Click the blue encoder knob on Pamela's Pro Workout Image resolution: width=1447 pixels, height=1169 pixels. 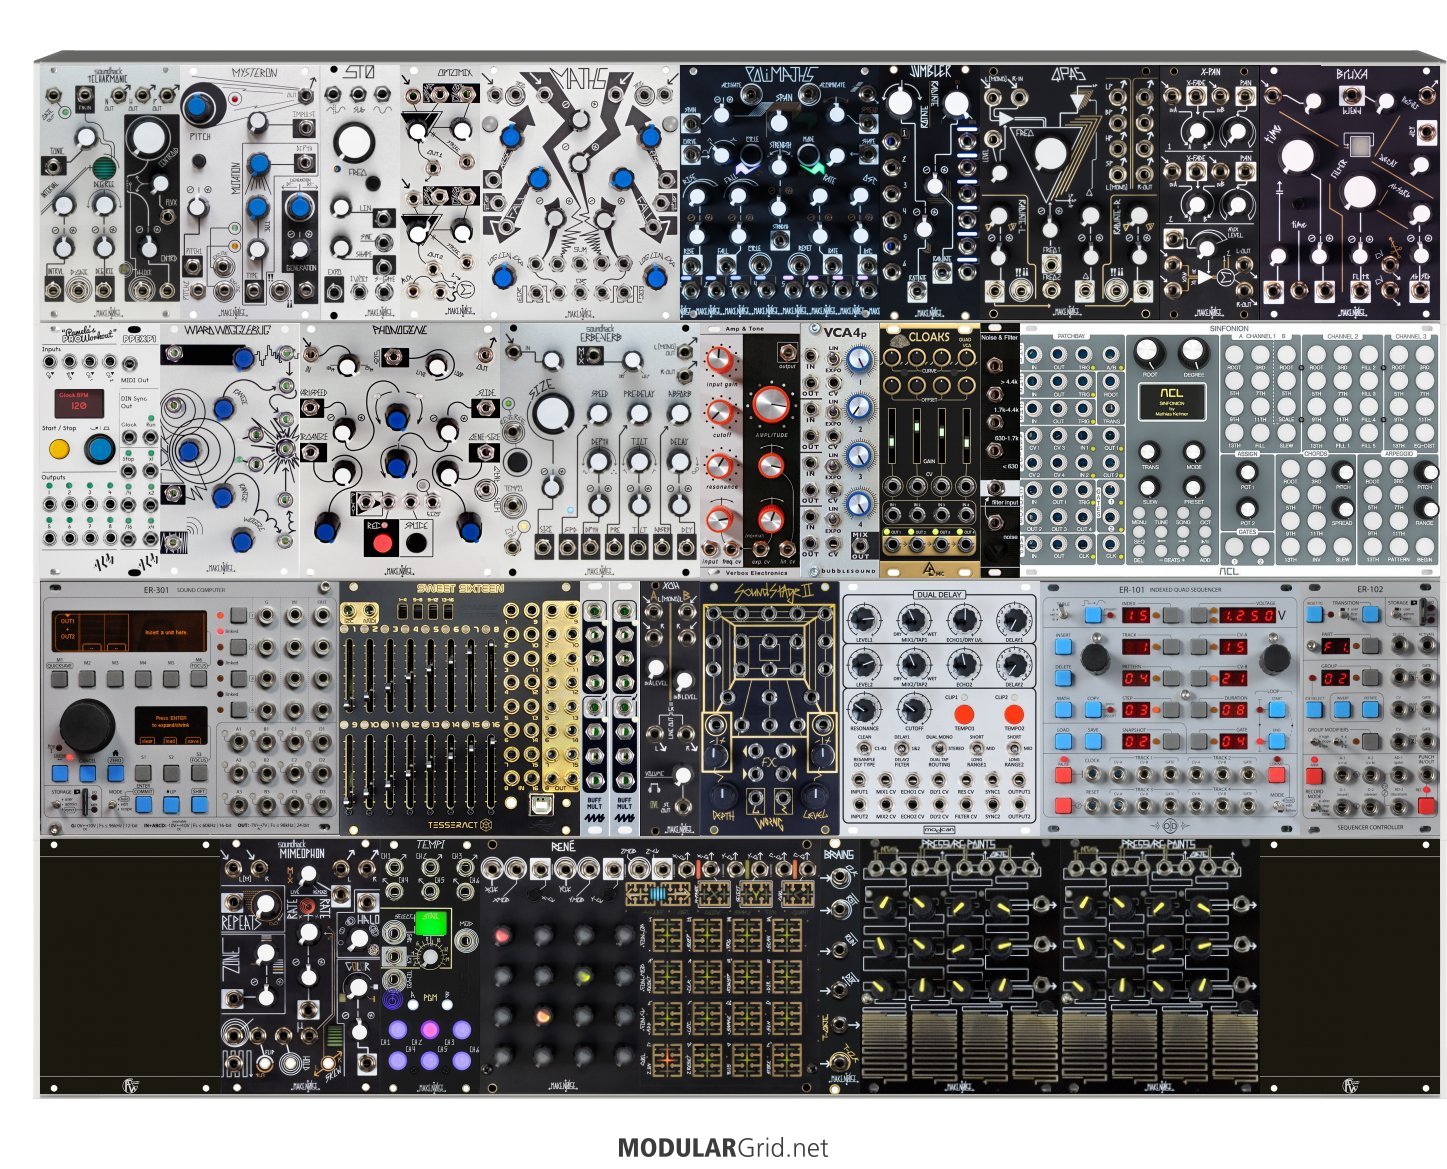[x=98, y=448]
